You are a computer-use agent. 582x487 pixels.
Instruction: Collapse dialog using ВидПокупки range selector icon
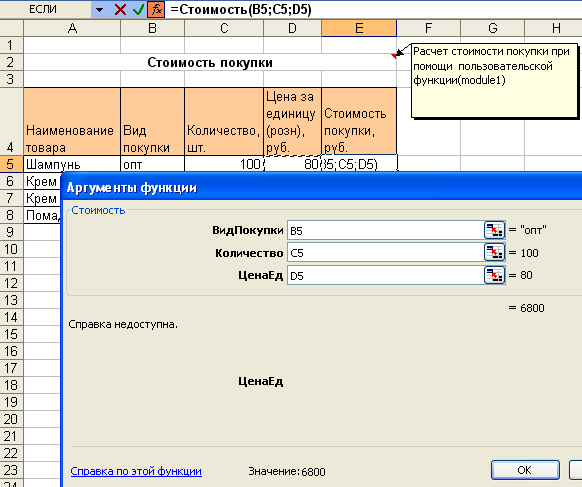494,230
